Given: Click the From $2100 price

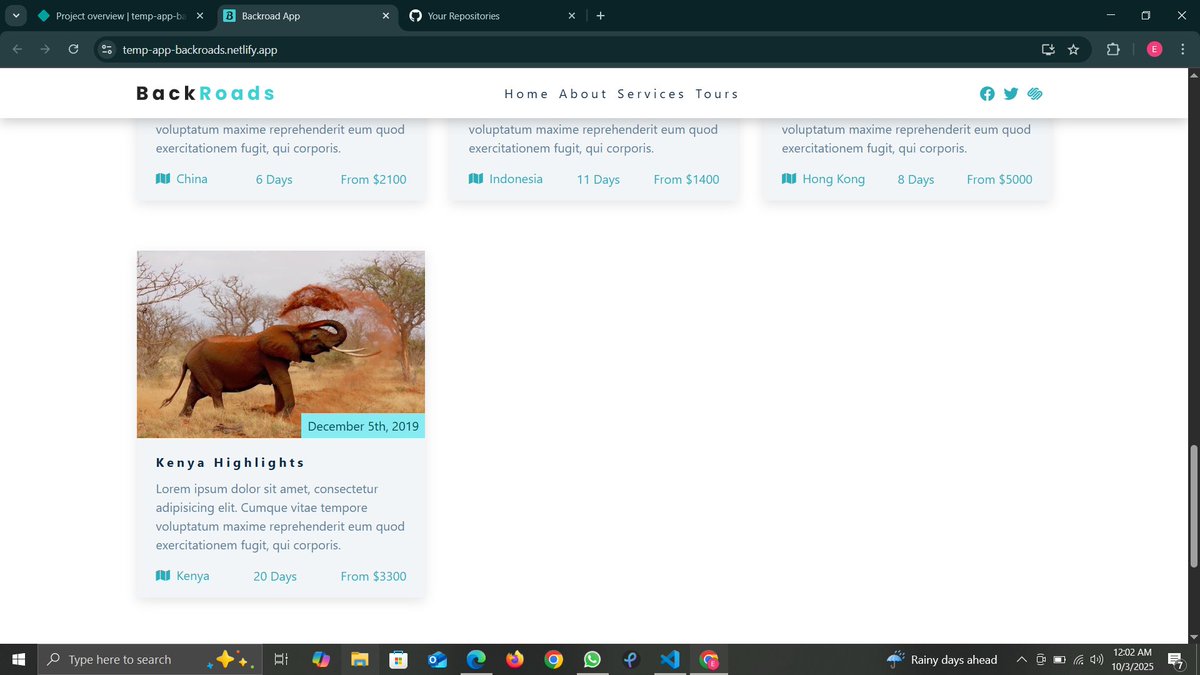Looking at the screenshot, I should [373, 179].
